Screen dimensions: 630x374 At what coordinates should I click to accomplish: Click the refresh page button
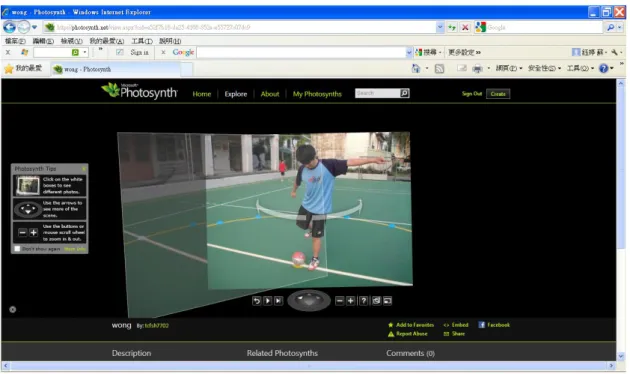tap(452, 27)
